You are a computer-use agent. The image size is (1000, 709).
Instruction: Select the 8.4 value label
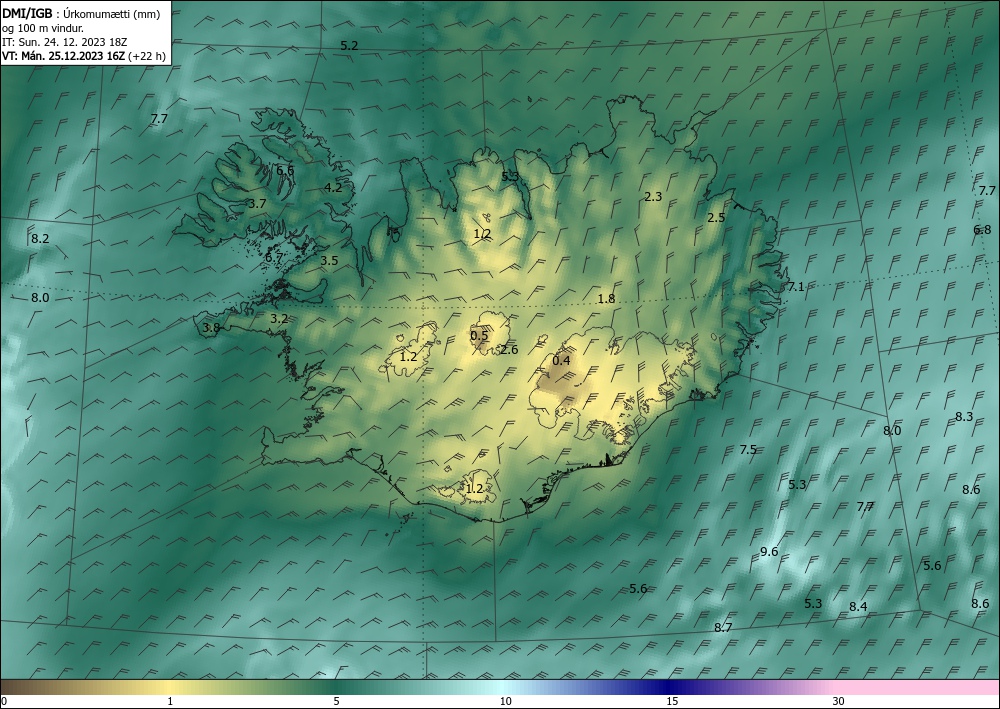[x=858, y=607]
